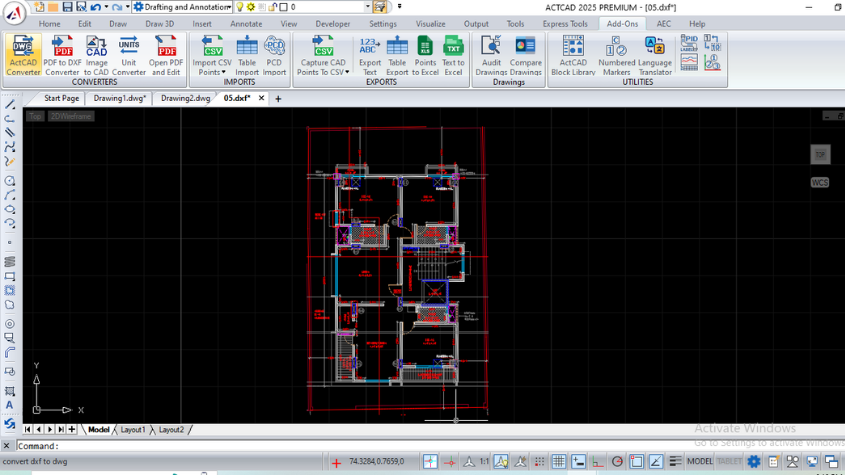Click the Save icon in quick access toolbar

pos(67,7)
